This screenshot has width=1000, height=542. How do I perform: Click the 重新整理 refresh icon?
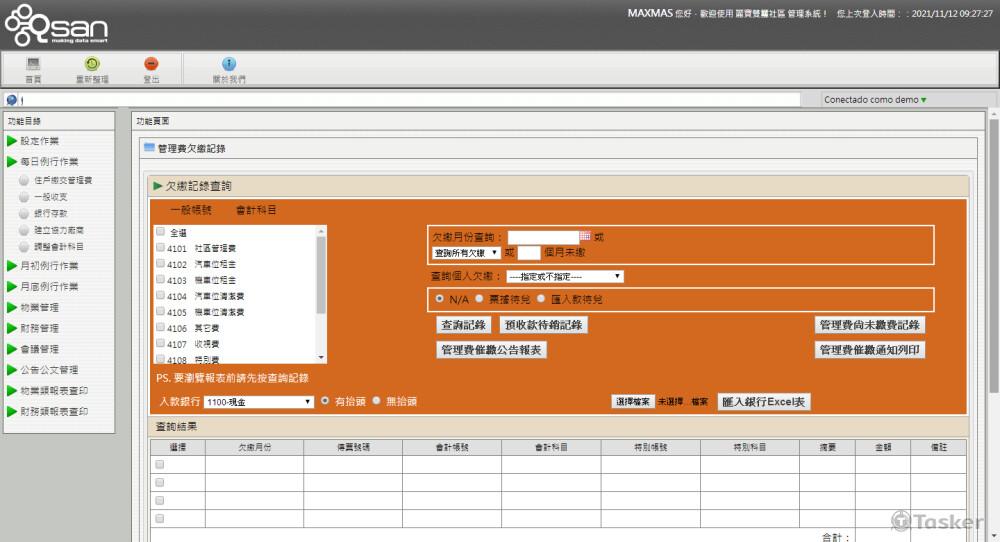pyautogui.click(x=92, y=64)
